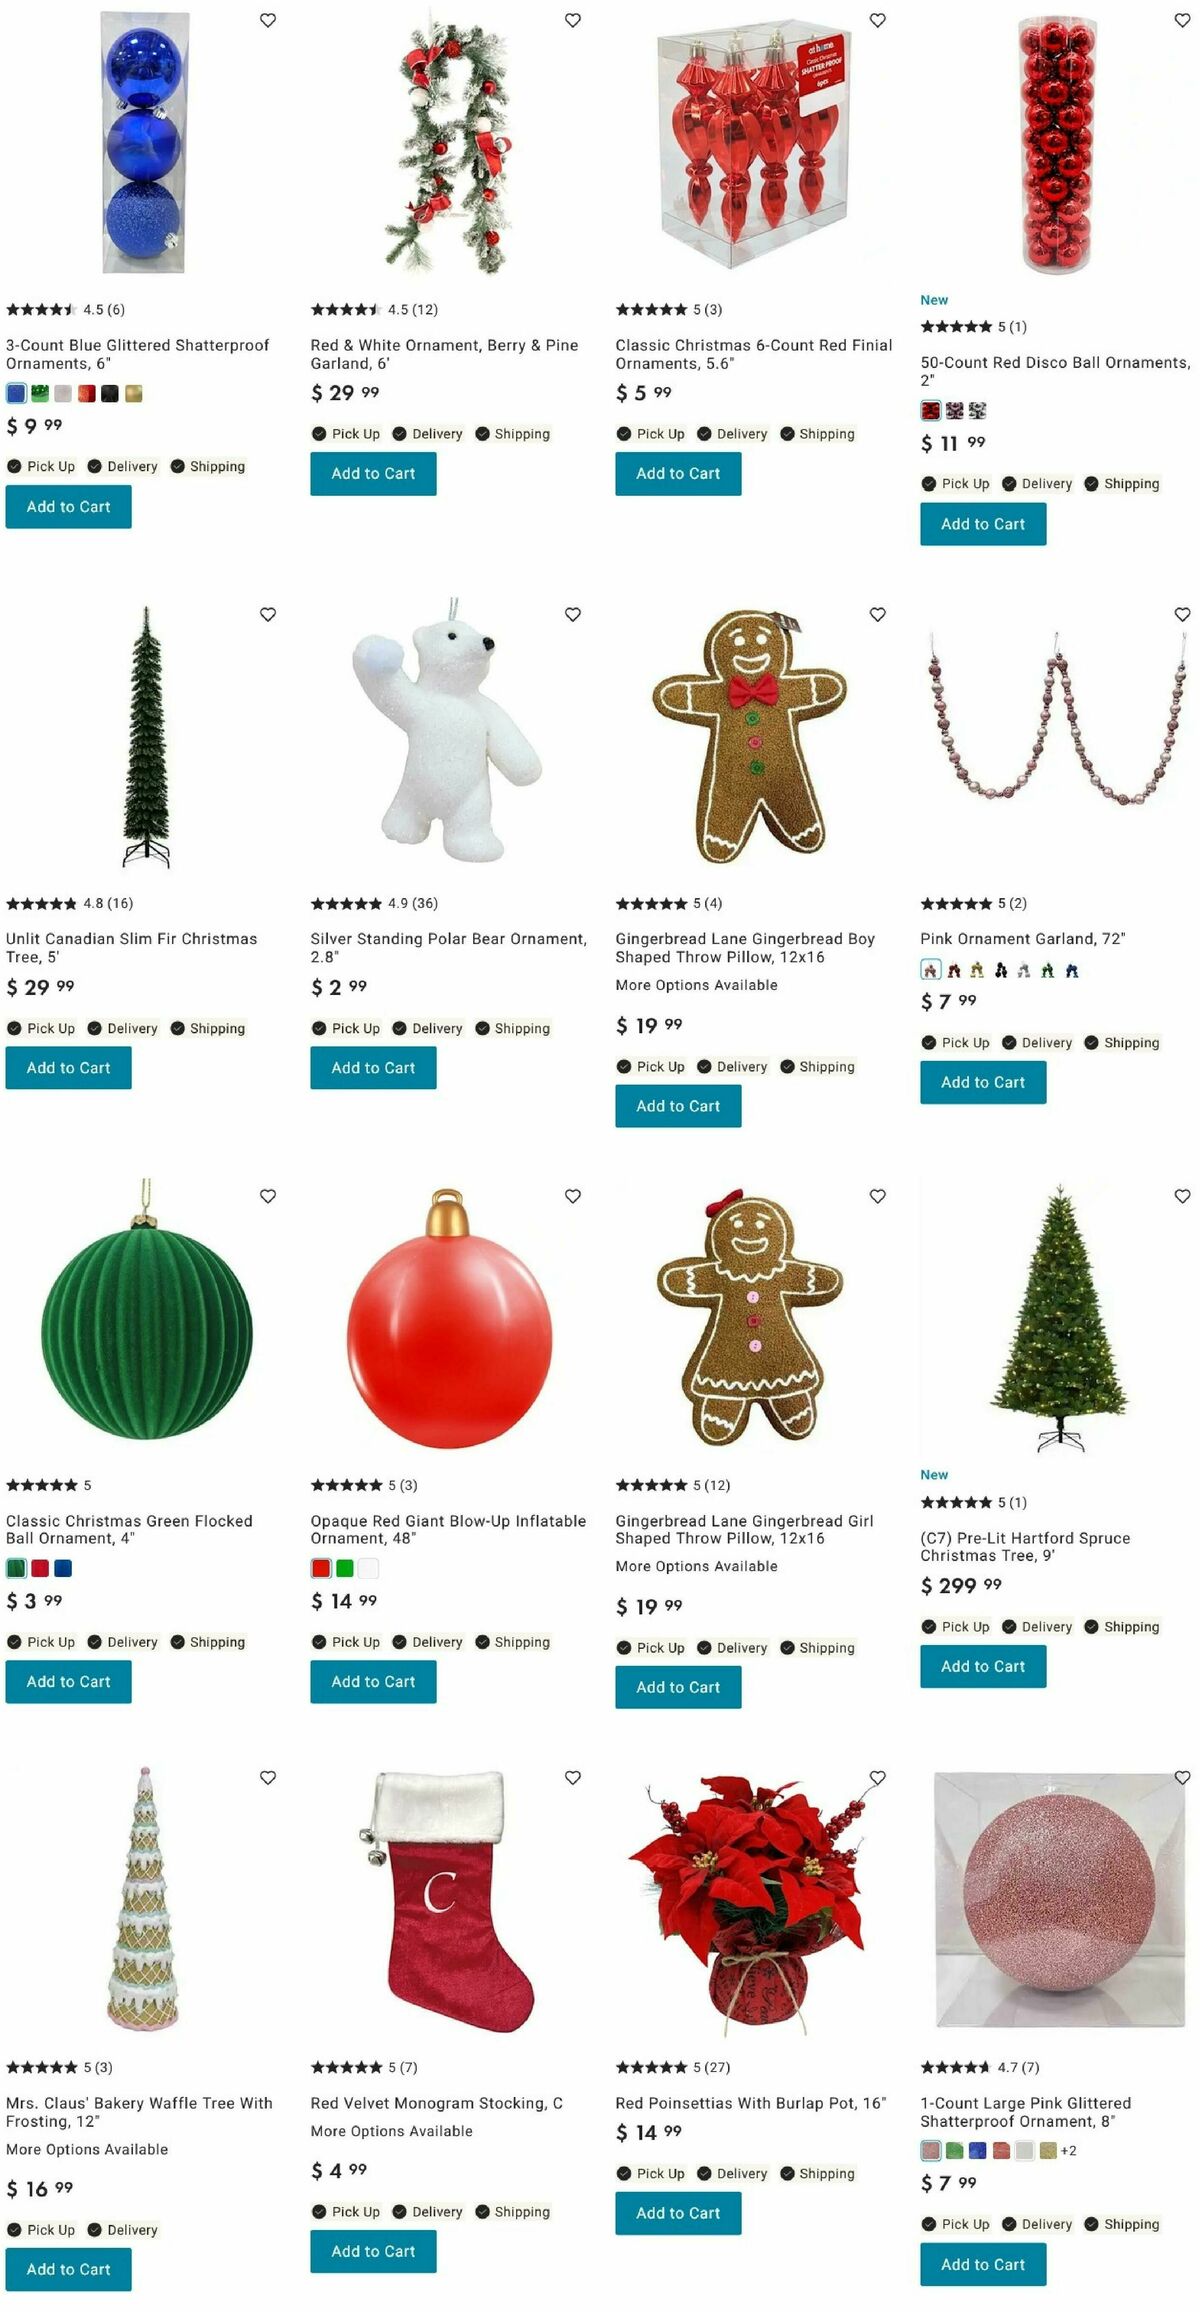Screen dimensions: 1200x2312
Task: Pick blue swatch for Flocked Ball Ornament
Action: 63,1568
